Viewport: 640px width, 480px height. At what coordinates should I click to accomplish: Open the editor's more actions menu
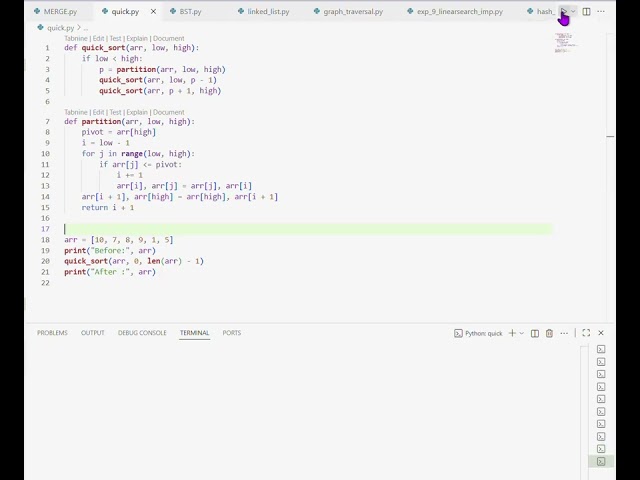click(x=601, y=12)
